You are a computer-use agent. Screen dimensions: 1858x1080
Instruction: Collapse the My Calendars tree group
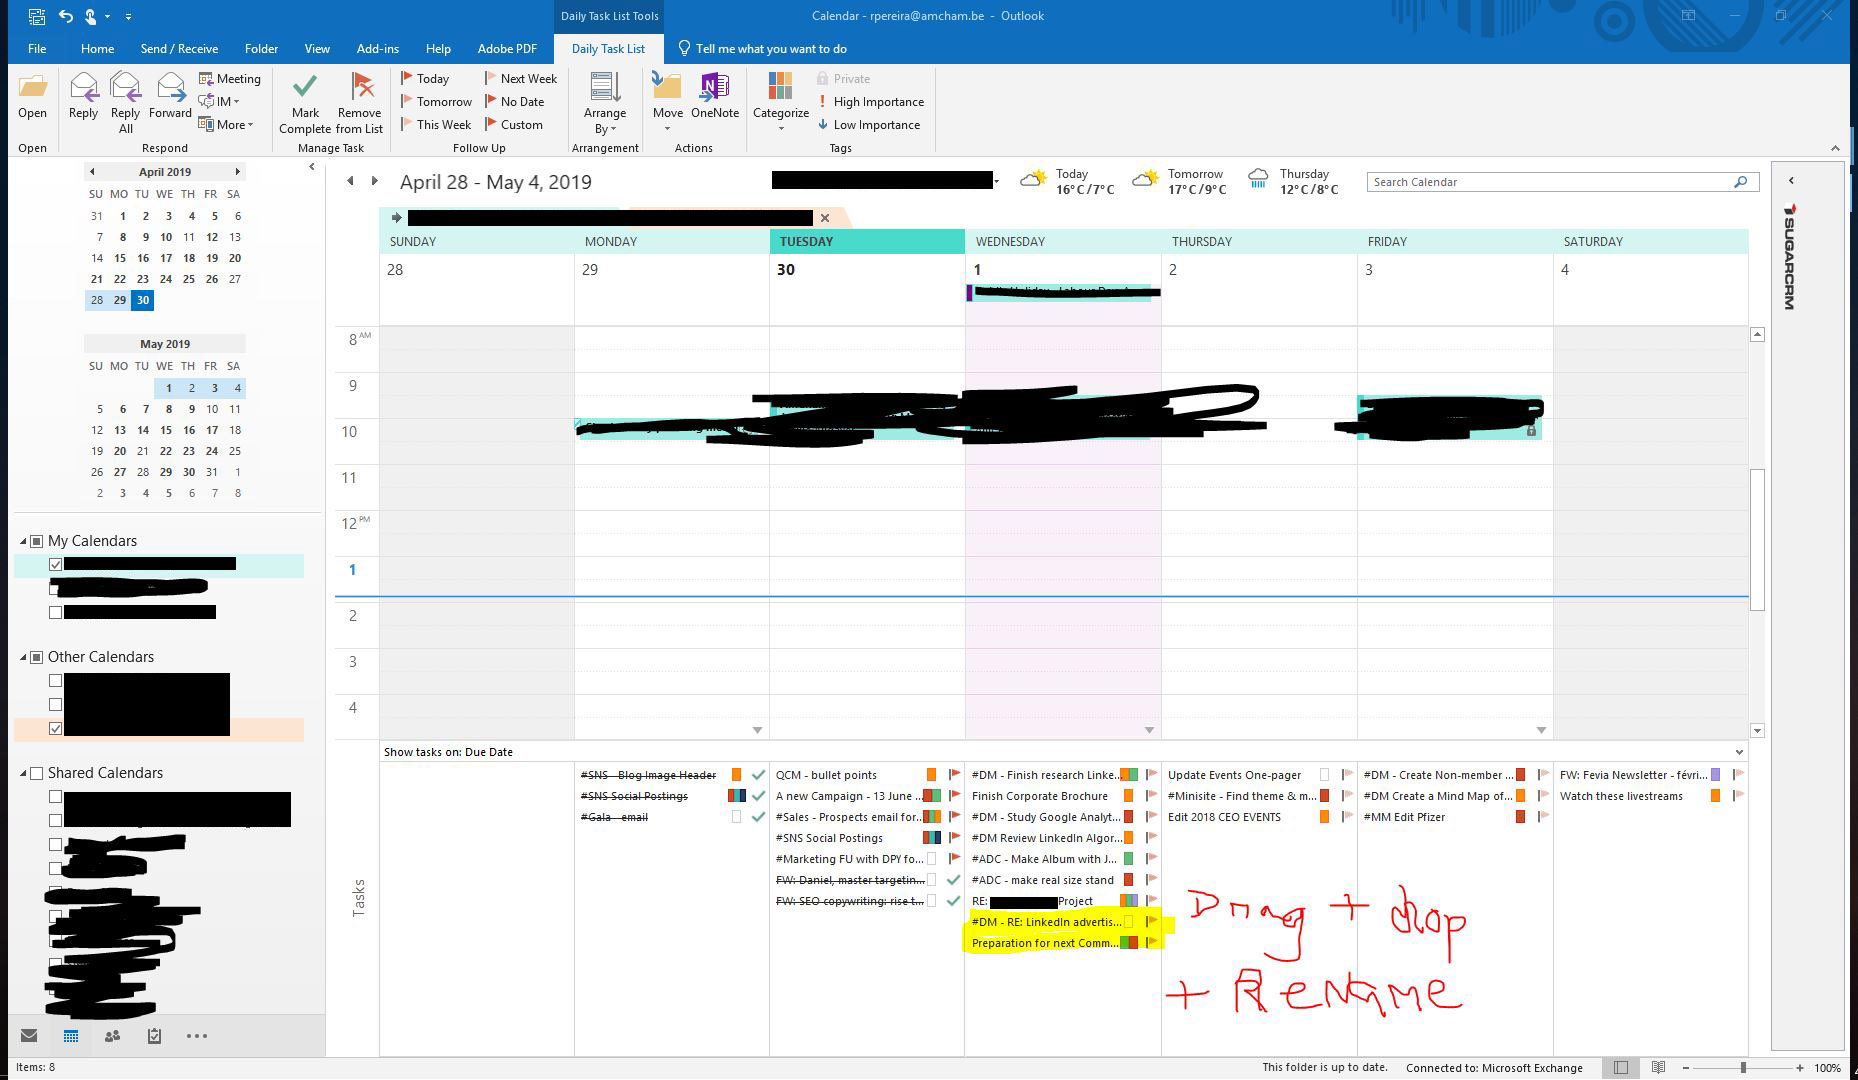coord(24,541)
